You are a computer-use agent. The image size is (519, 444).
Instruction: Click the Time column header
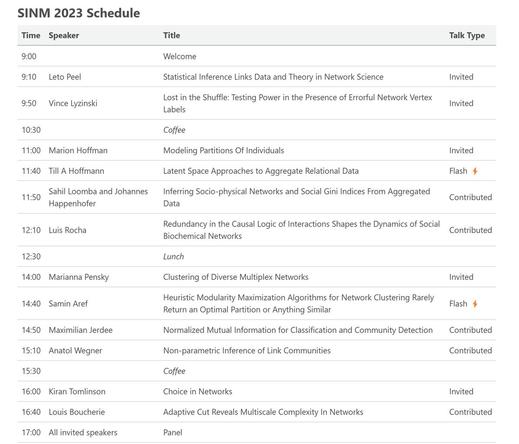tap(31, 35)
